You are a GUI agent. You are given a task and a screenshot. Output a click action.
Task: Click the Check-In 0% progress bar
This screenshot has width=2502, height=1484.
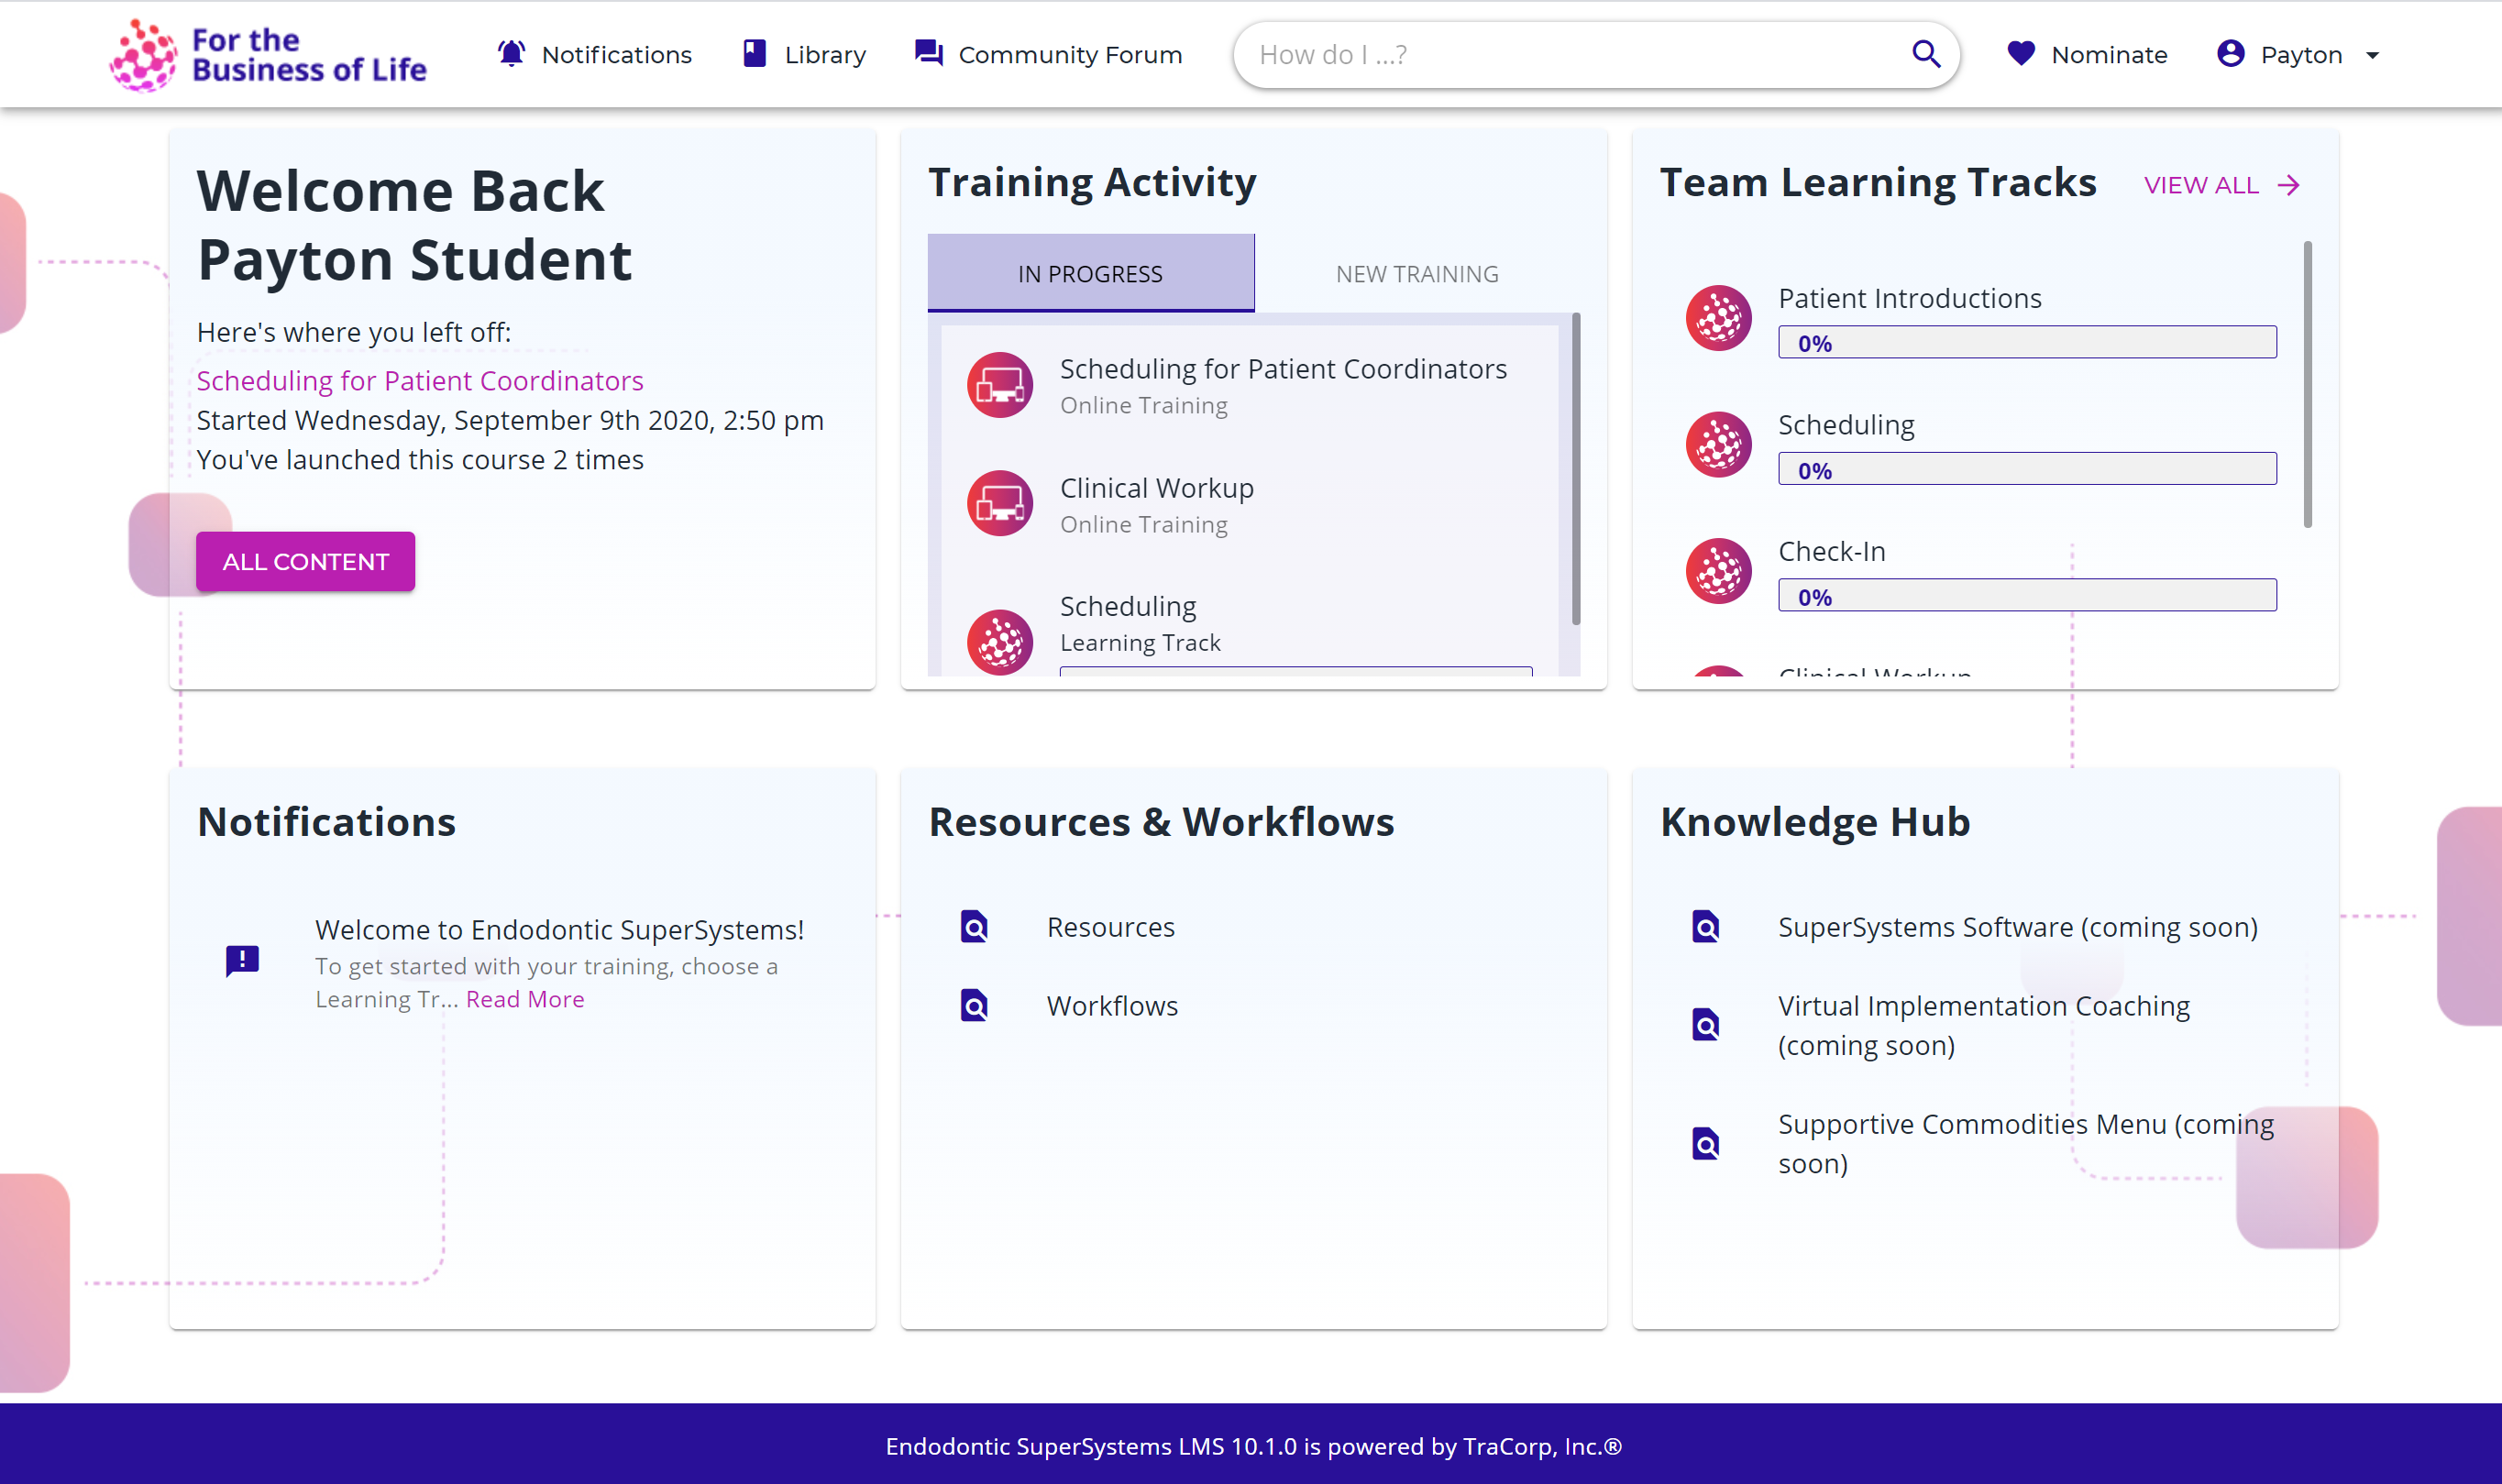click(x=2026, y=596)
